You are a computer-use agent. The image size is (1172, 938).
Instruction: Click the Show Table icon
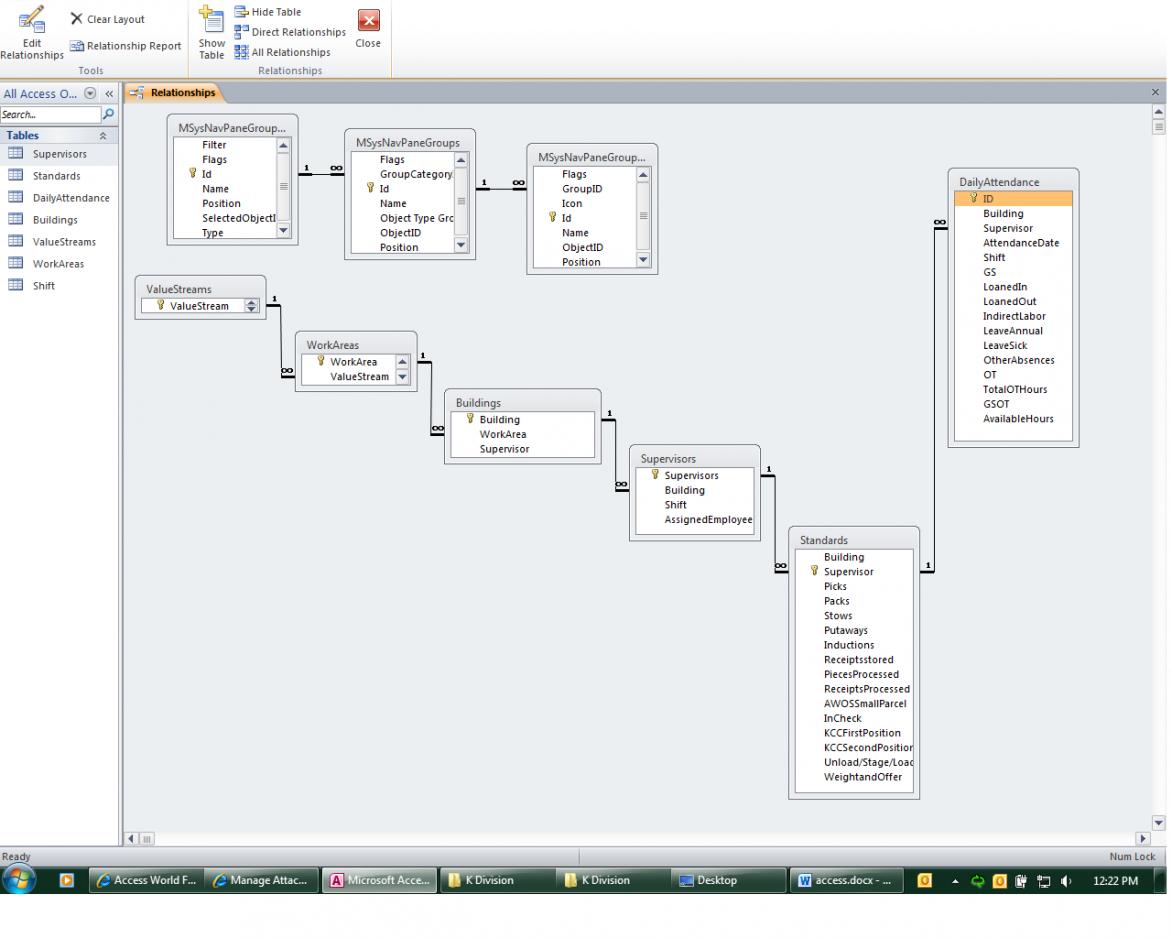tap(211, 32)
